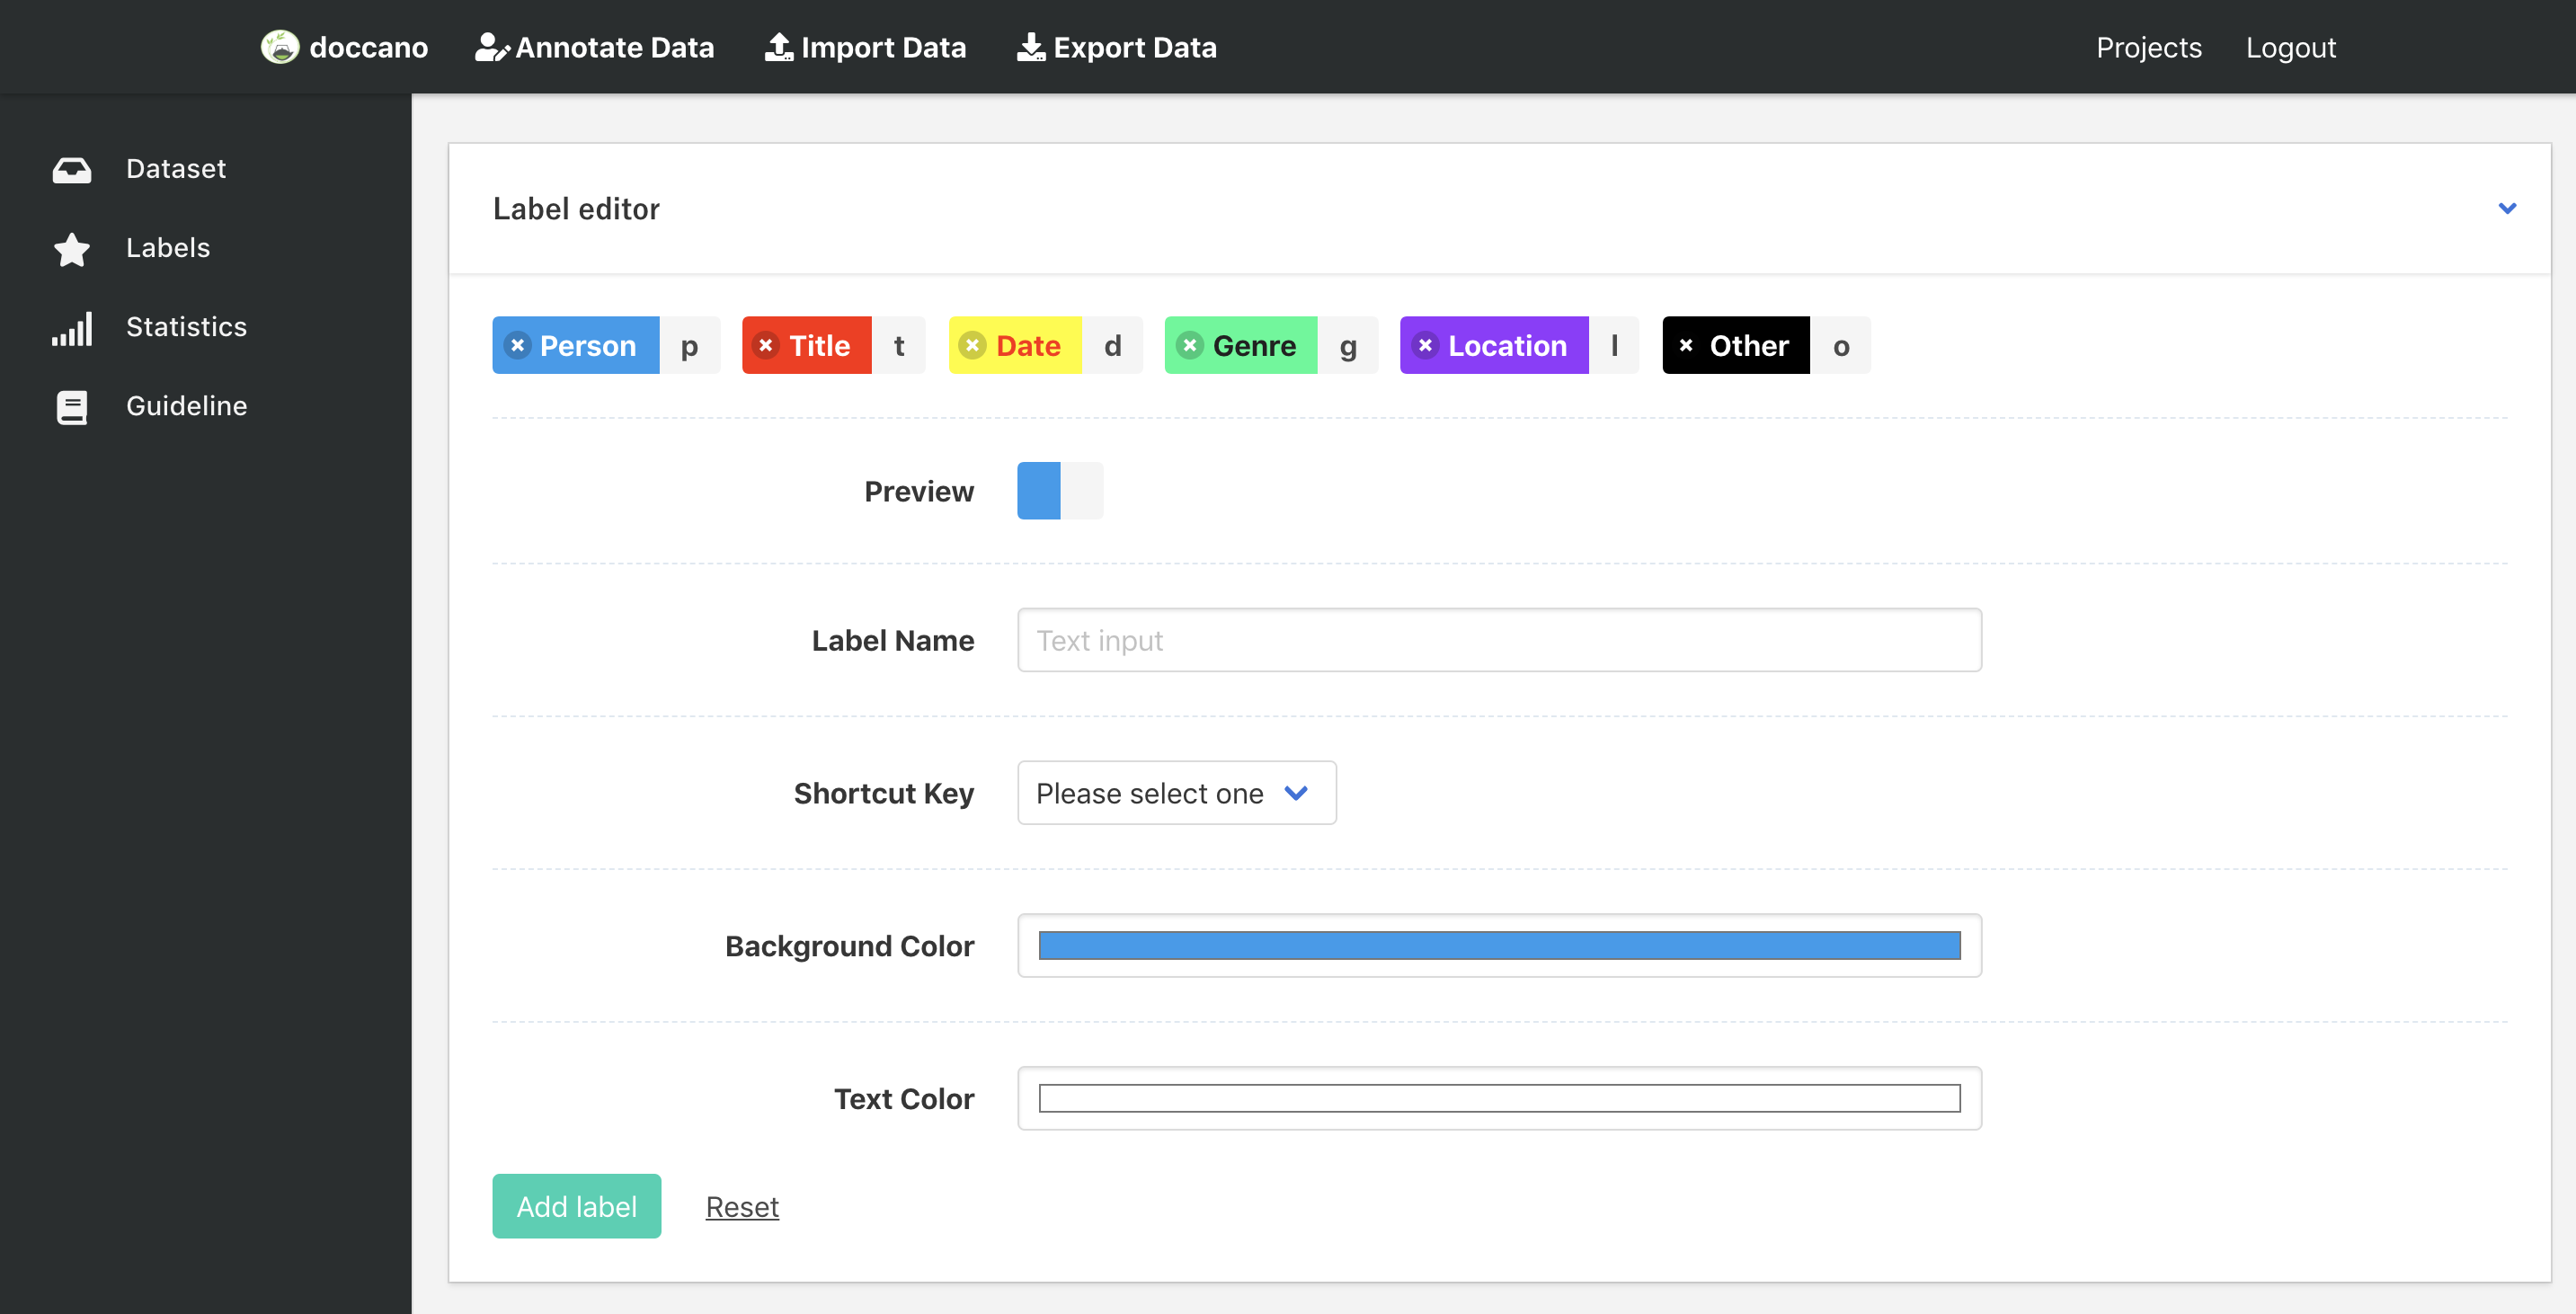Open the Shortcut Key dropdown
Viewport: 2576px width, 1314px height.
(x=1176, y=793)
